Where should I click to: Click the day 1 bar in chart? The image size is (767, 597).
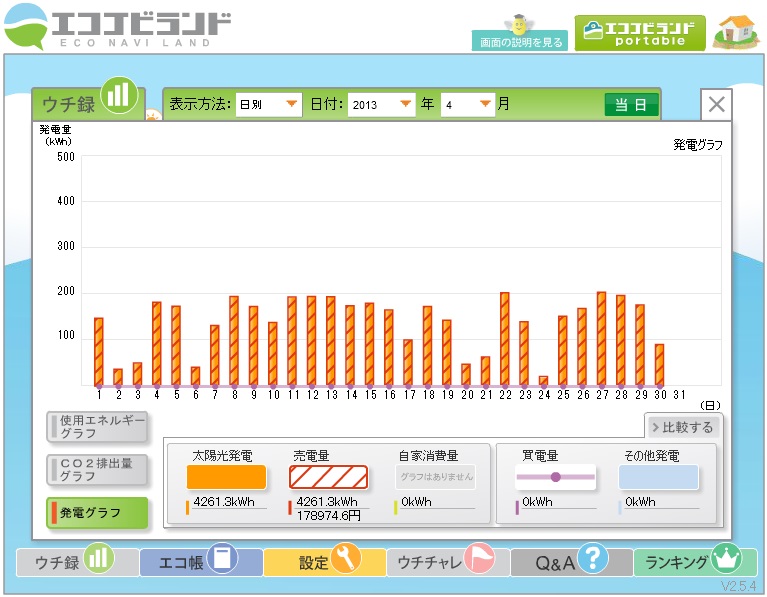coord(98,352)
